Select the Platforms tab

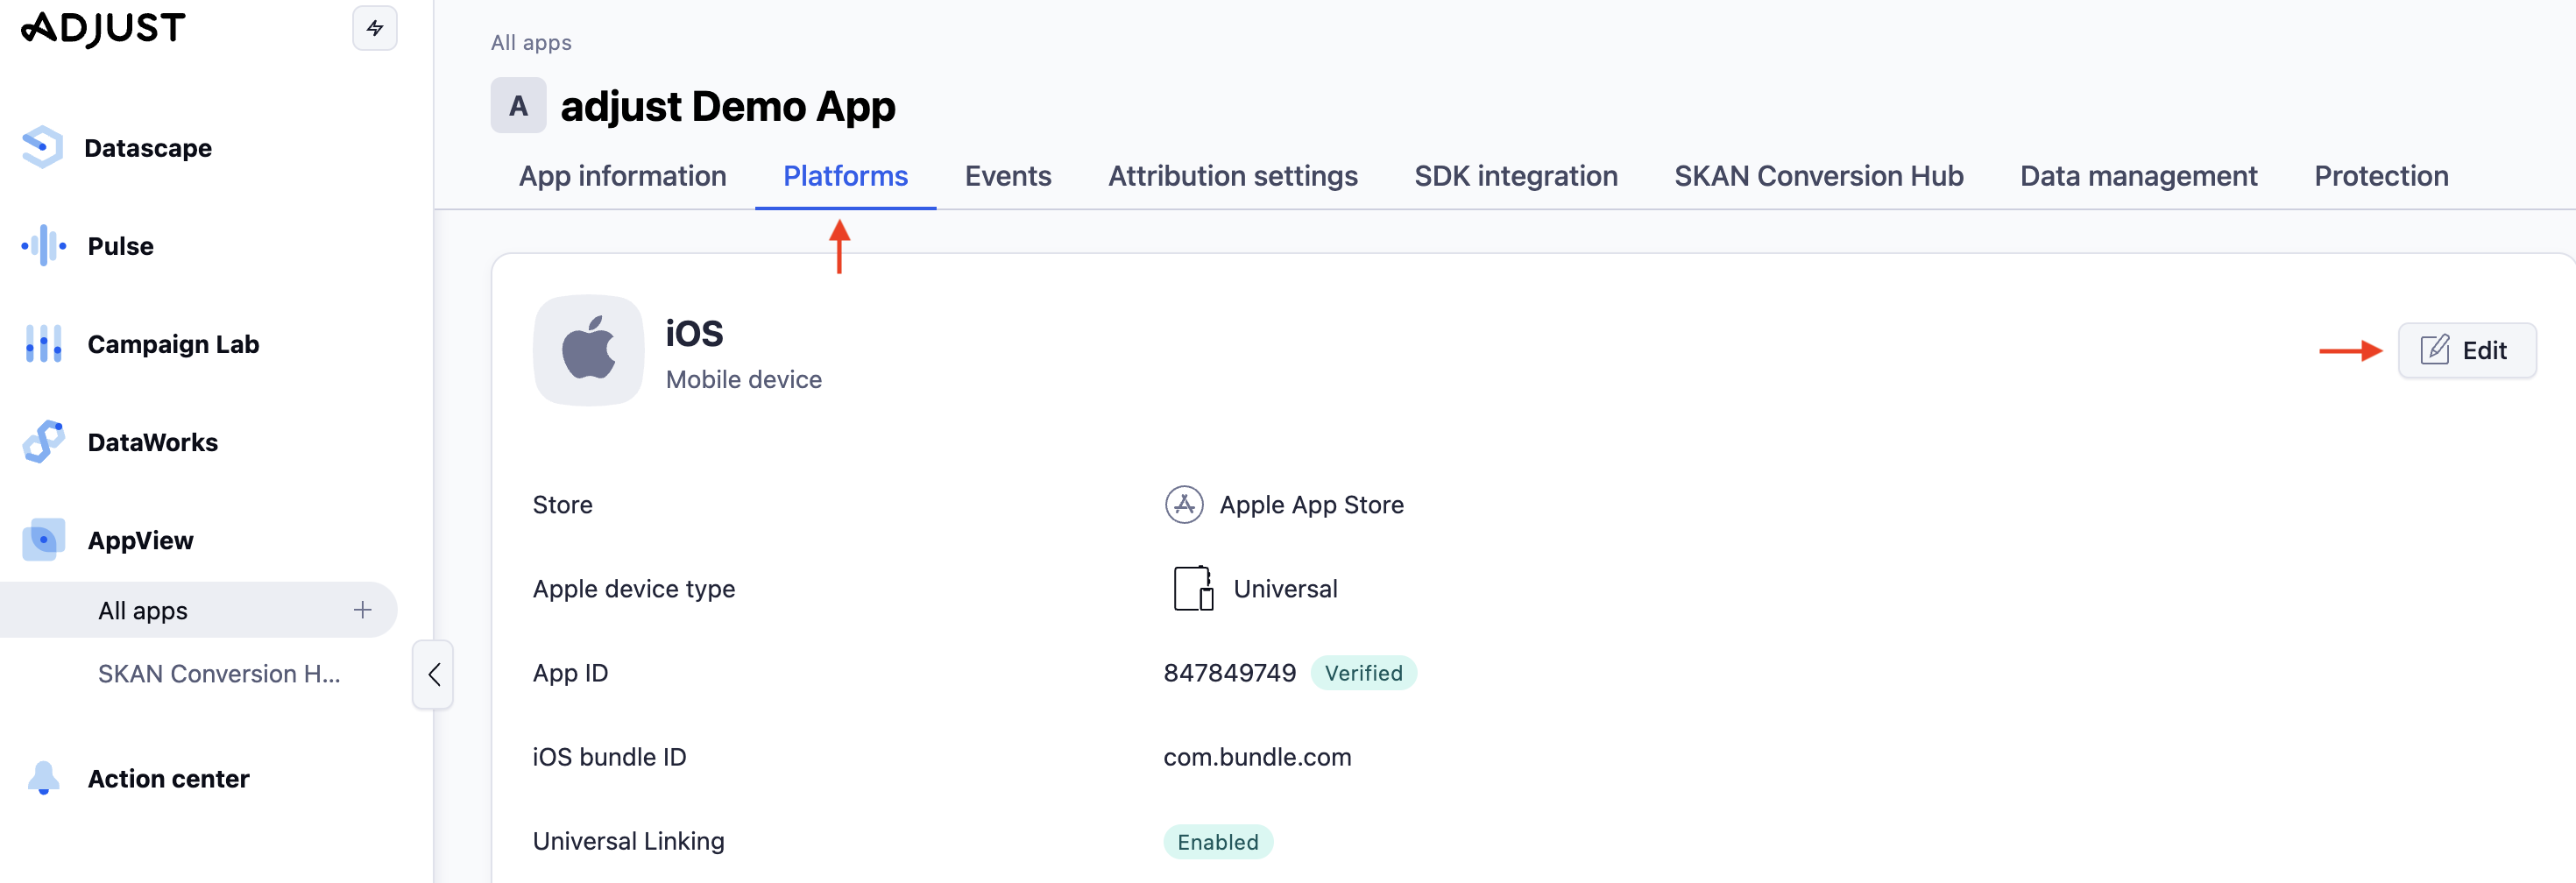[x=845, y=176]
